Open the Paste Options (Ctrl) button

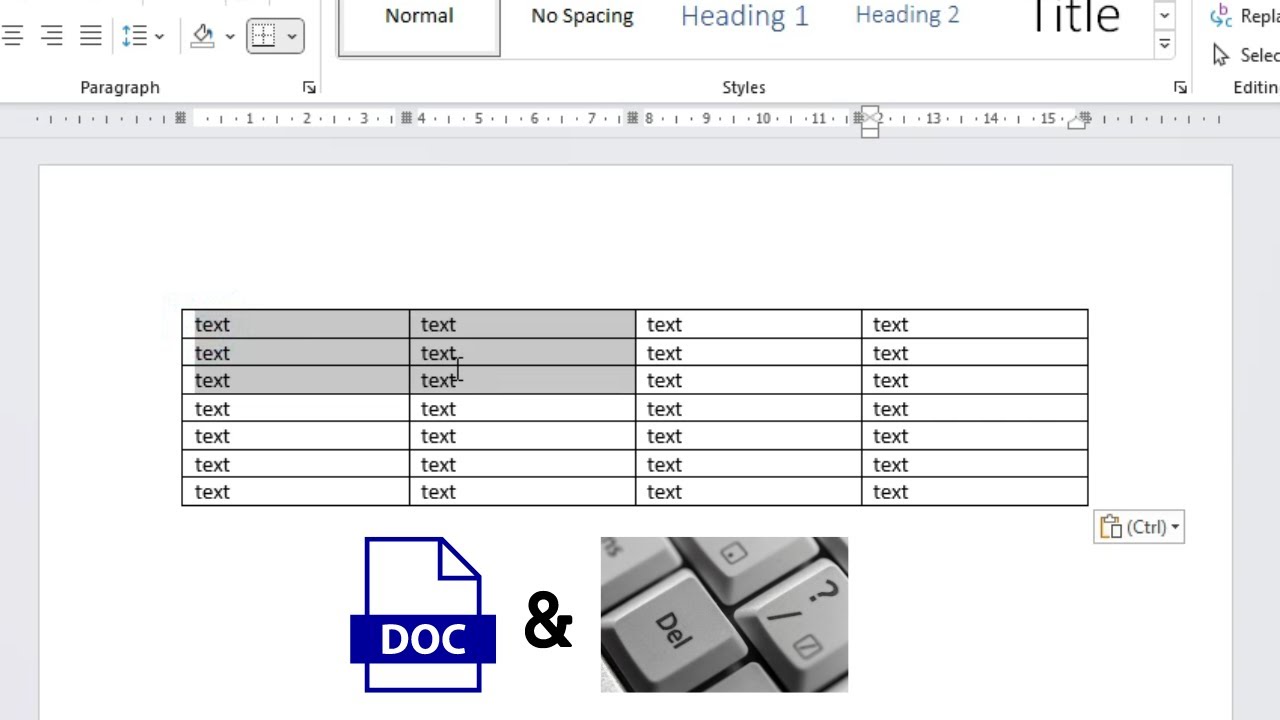[x=1139, y=527]
